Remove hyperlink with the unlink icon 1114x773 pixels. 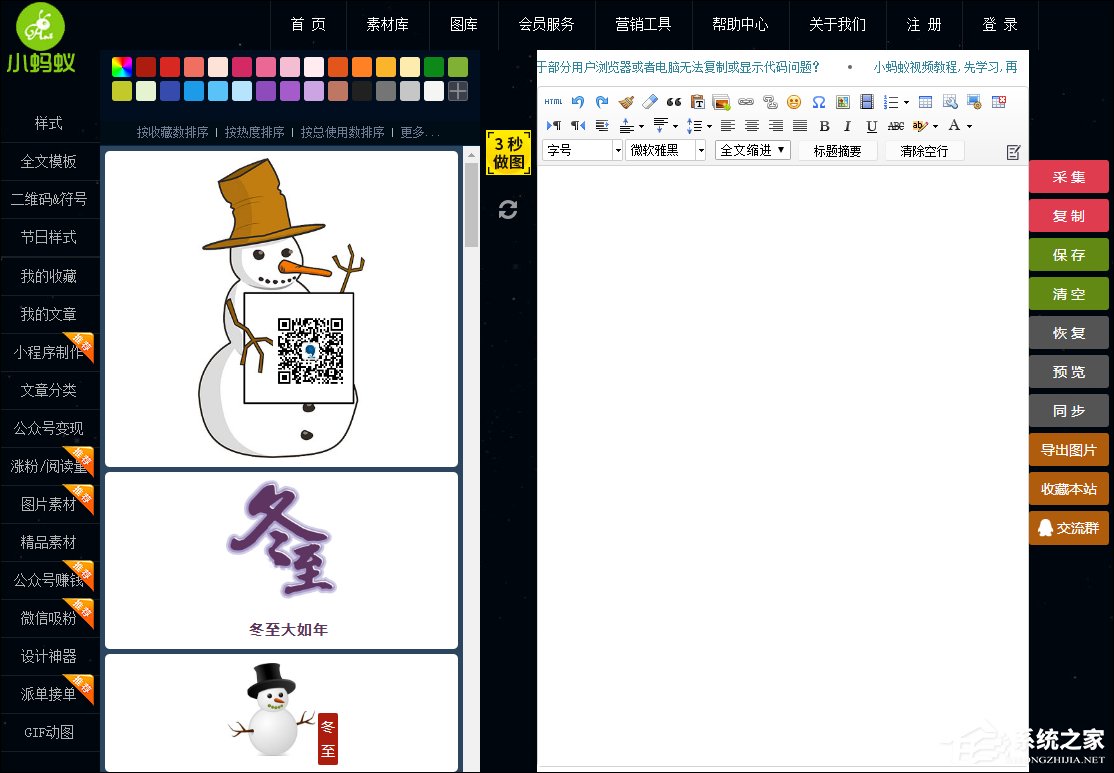[x=770, y=102]
